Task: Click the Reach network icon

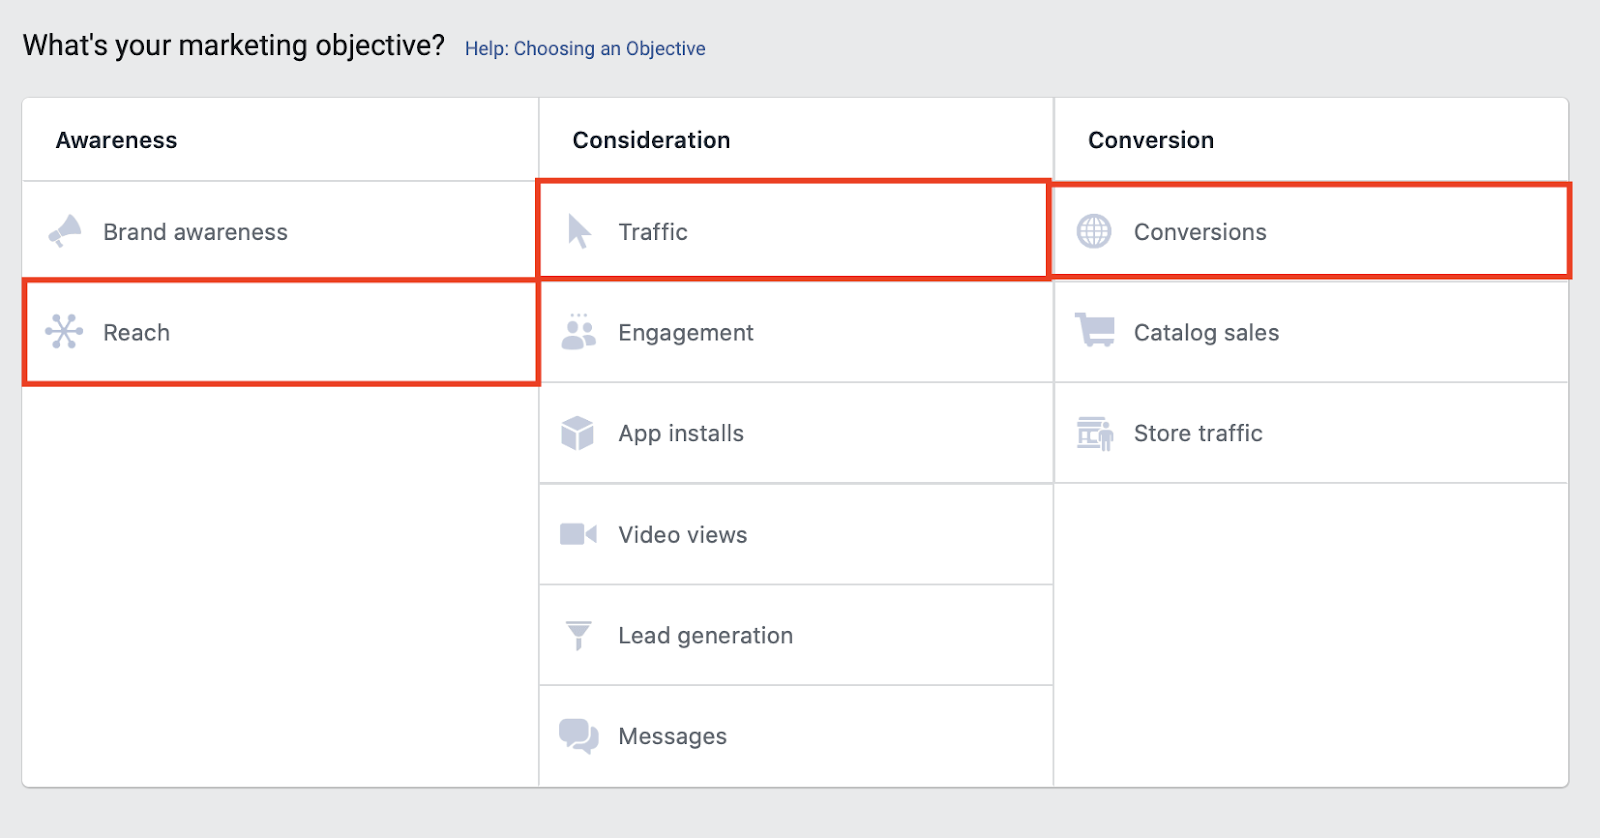Action: (64, 332)
